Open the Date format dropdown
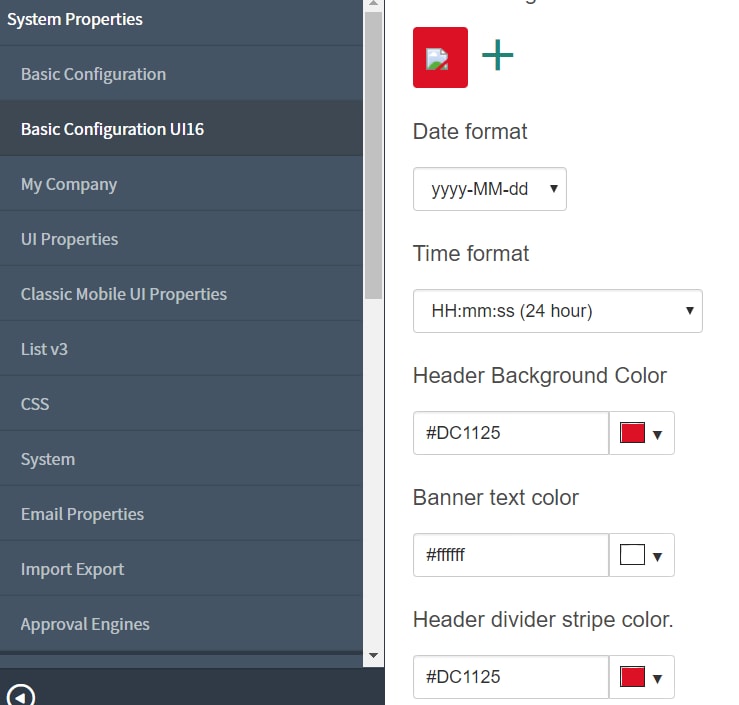 pos(490,189)
